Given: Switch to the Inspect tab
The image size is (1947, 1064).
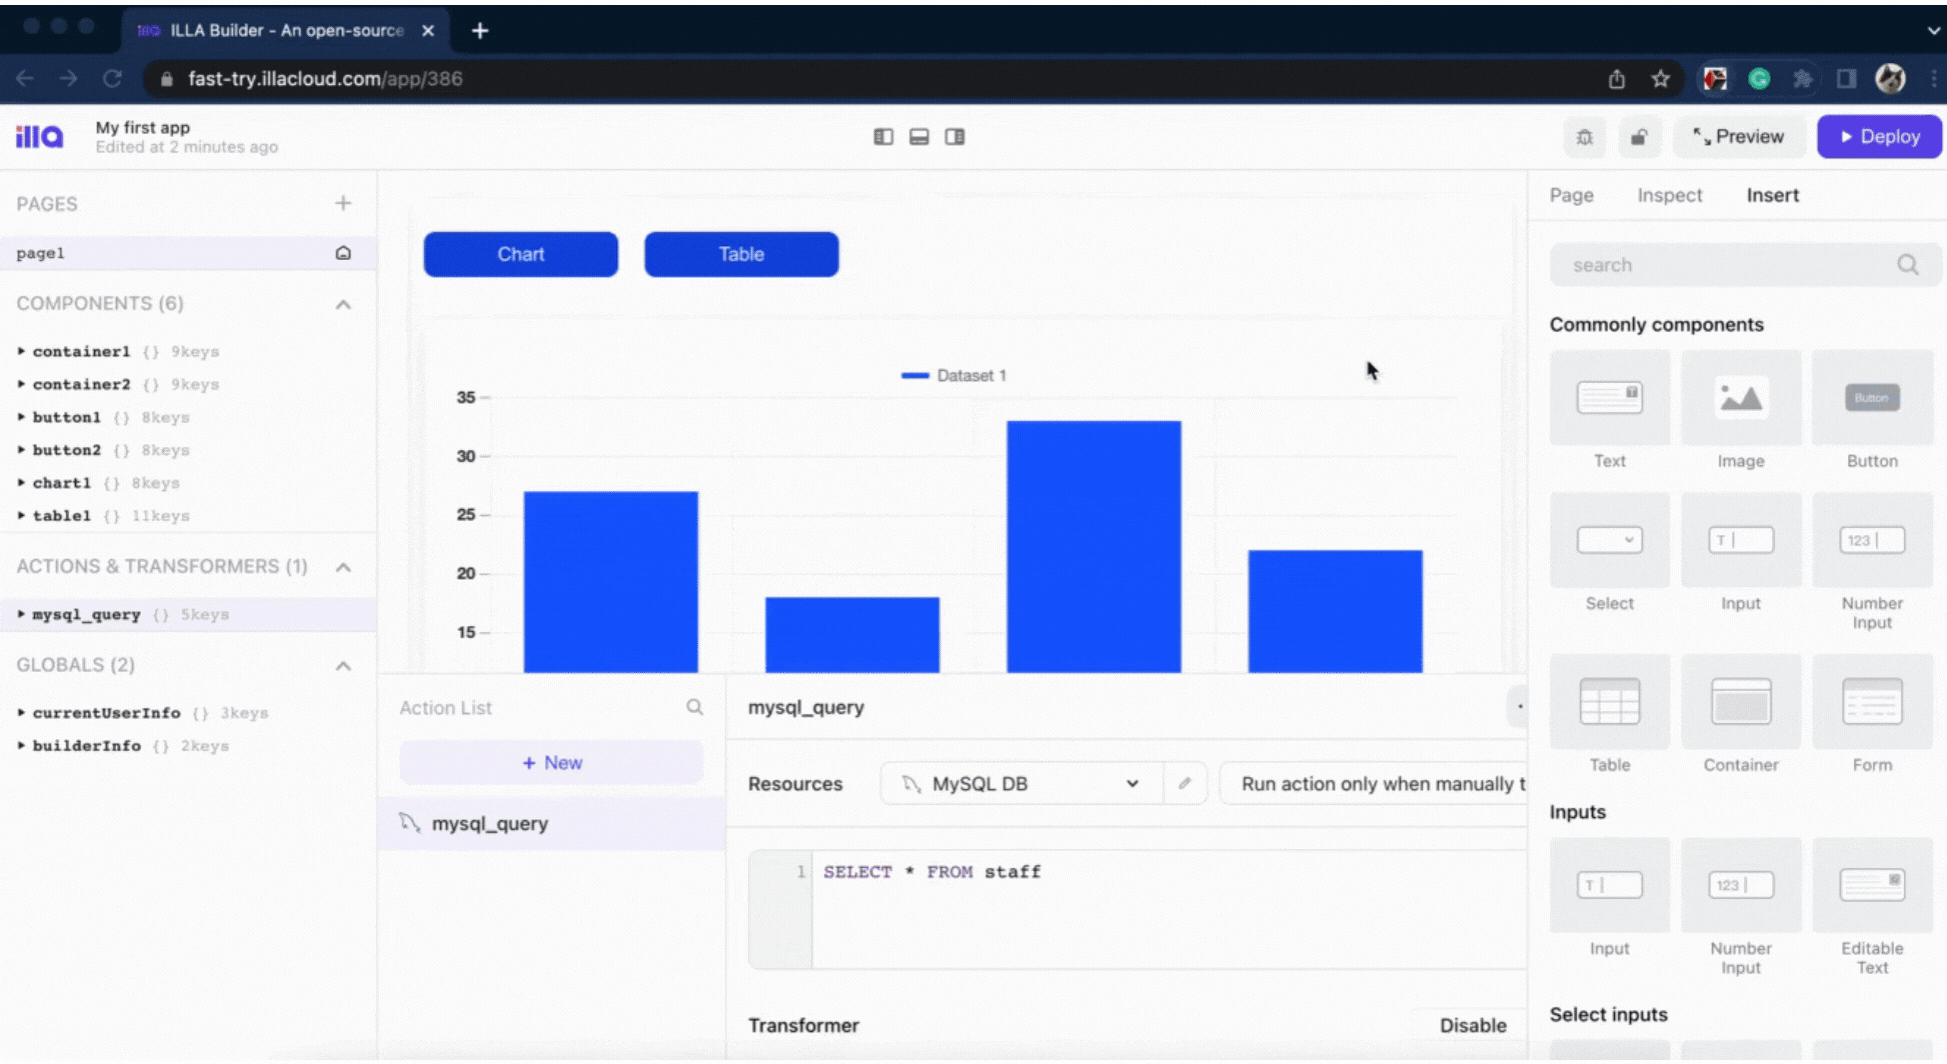Looking at the screenshot, I should [1669, 196].
